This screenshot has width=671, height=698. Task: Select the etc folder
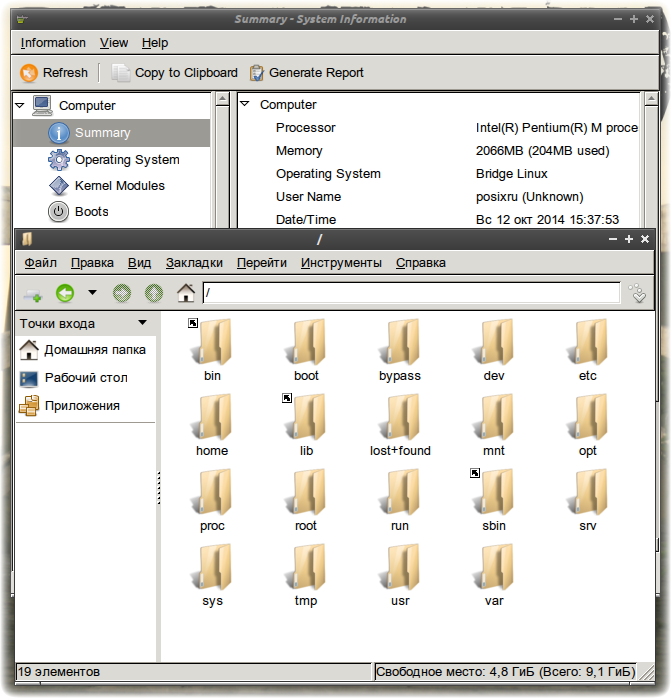[x=588, y=350]
